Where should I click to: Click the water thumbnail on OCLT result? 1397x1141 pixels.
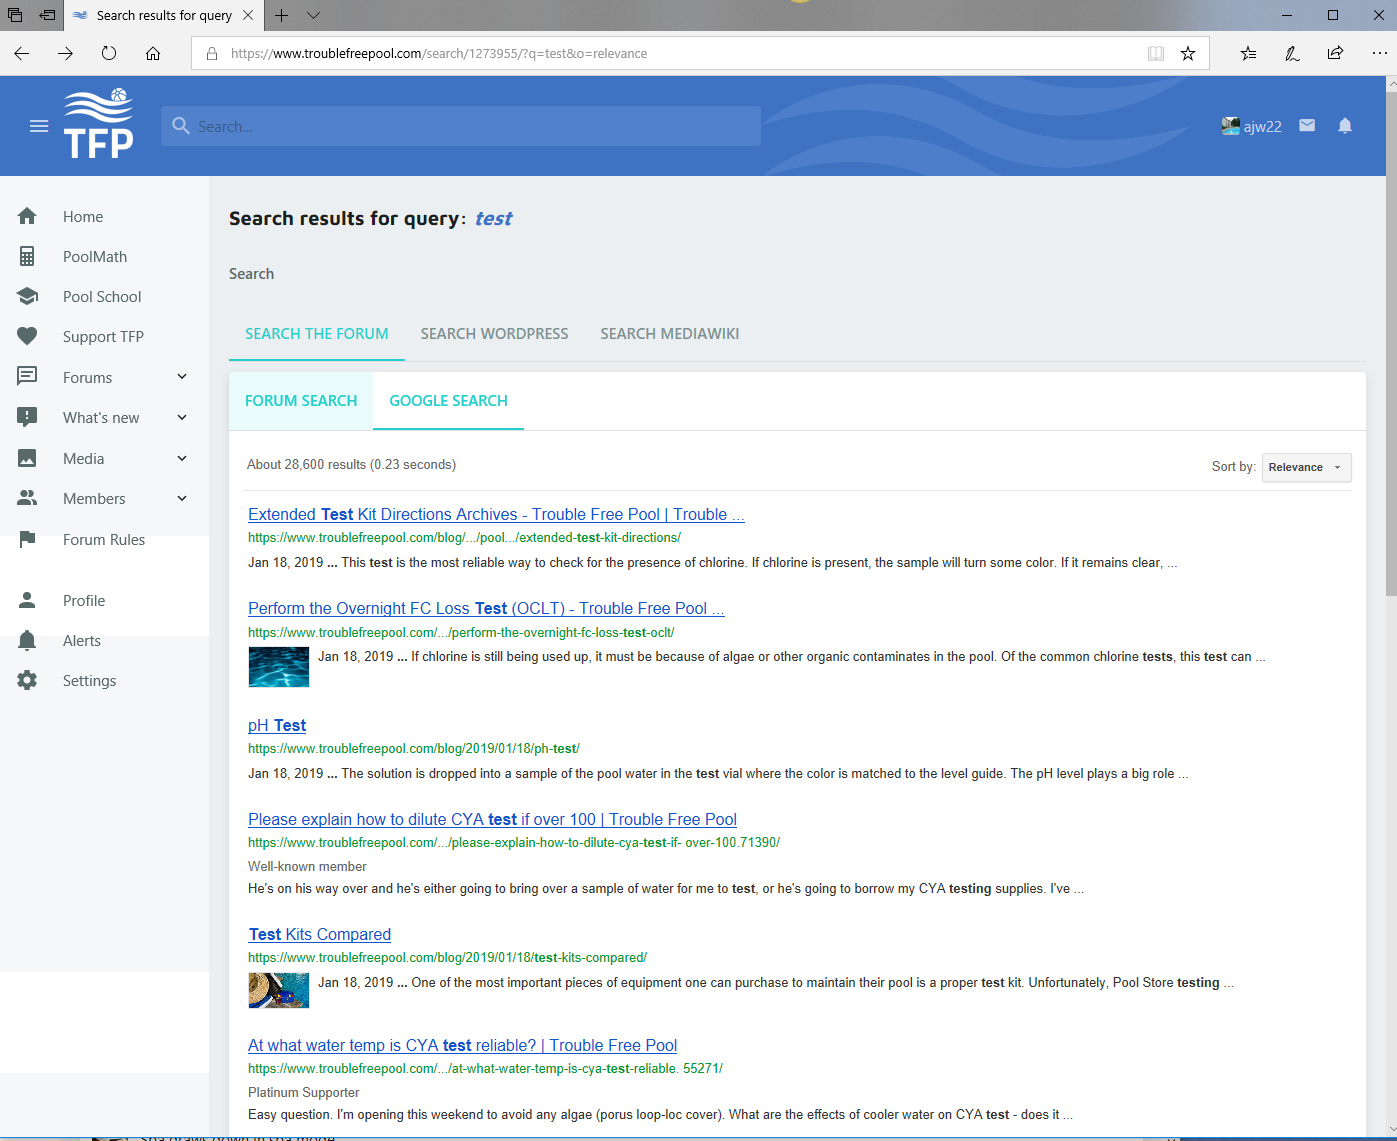pyautogui.click(x=279, y=667)
